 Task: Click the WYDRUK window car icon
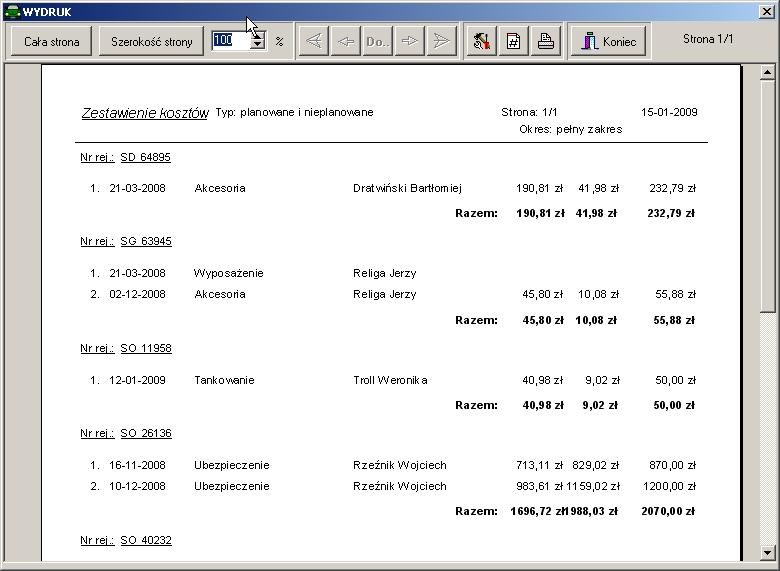[x=11, y=11]
